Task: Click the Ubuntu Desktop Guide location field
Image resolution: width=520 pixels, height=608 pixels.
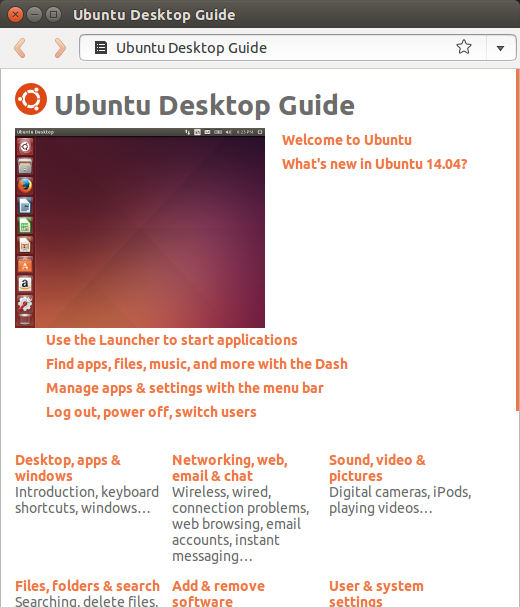Action: pos(297,48)
